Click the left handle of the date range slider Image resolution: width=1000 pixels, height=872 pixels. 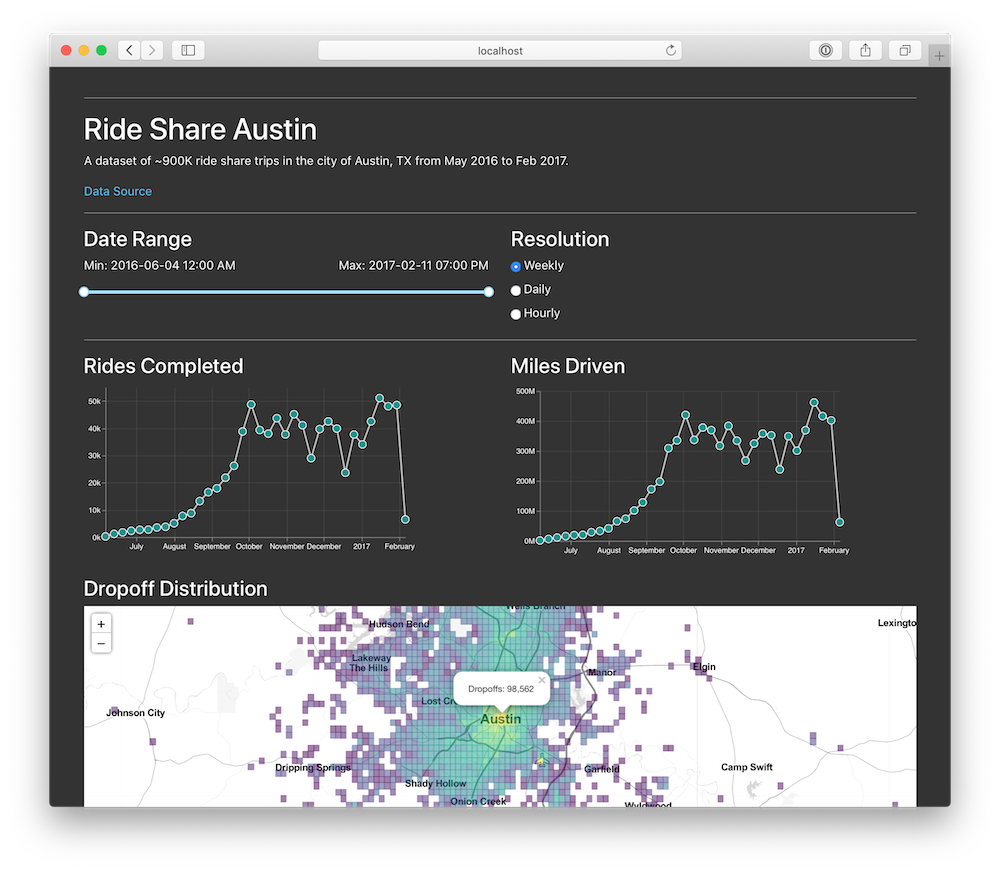coord(85,292)
